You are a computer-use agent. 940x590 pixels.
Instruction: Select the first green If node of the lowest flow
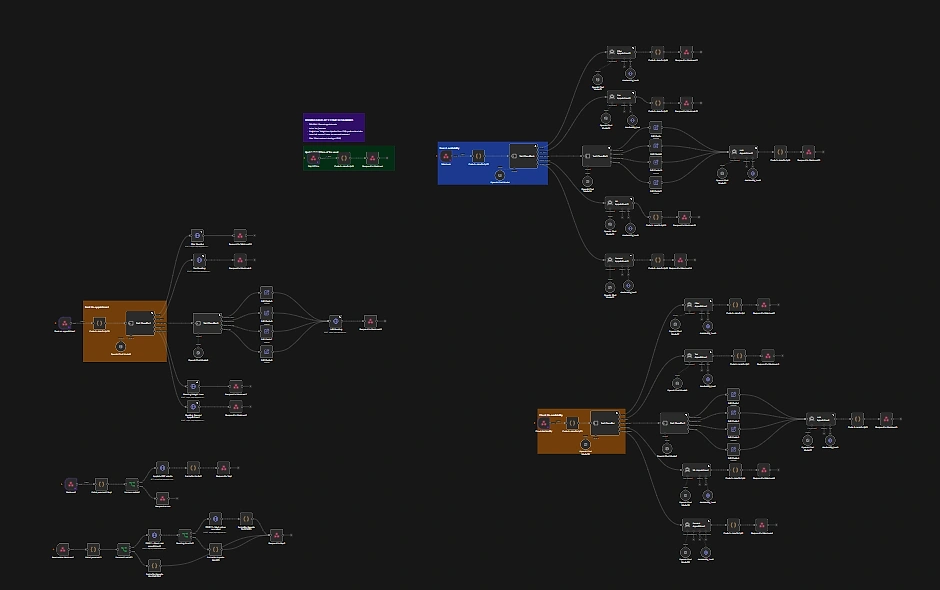click(x=123, y=549)
